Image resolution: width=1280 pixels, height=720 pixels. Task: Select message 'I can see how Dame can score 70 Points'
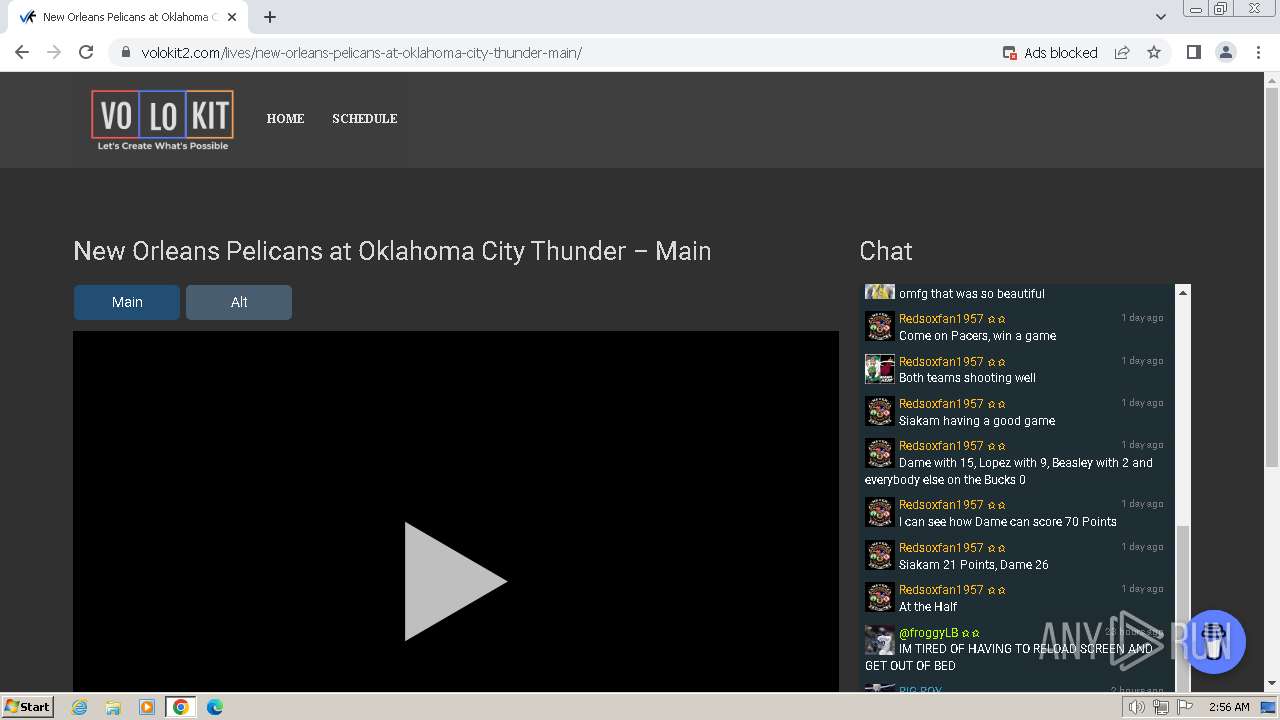(x=1008, y=522)
